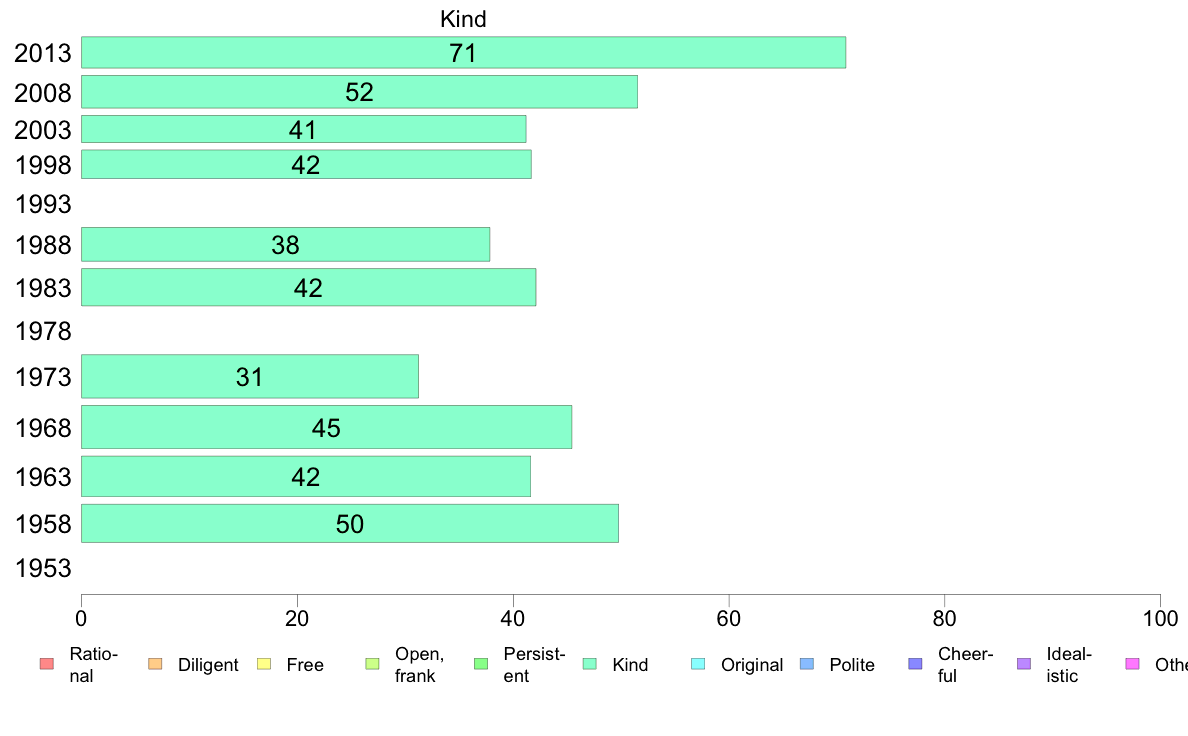The width and height of the screenshot is (1188, 736).
Task: Click the 1993 year axis label
Action: pos(43,204)
